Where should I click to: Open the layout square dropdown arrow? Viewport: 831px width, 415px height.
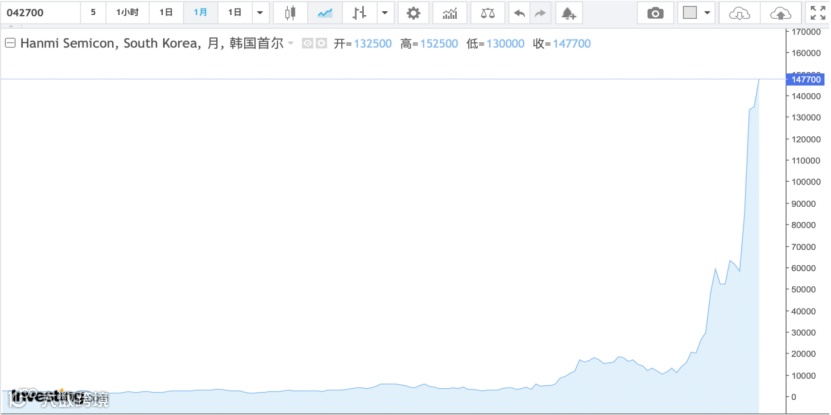pos(708,13)
